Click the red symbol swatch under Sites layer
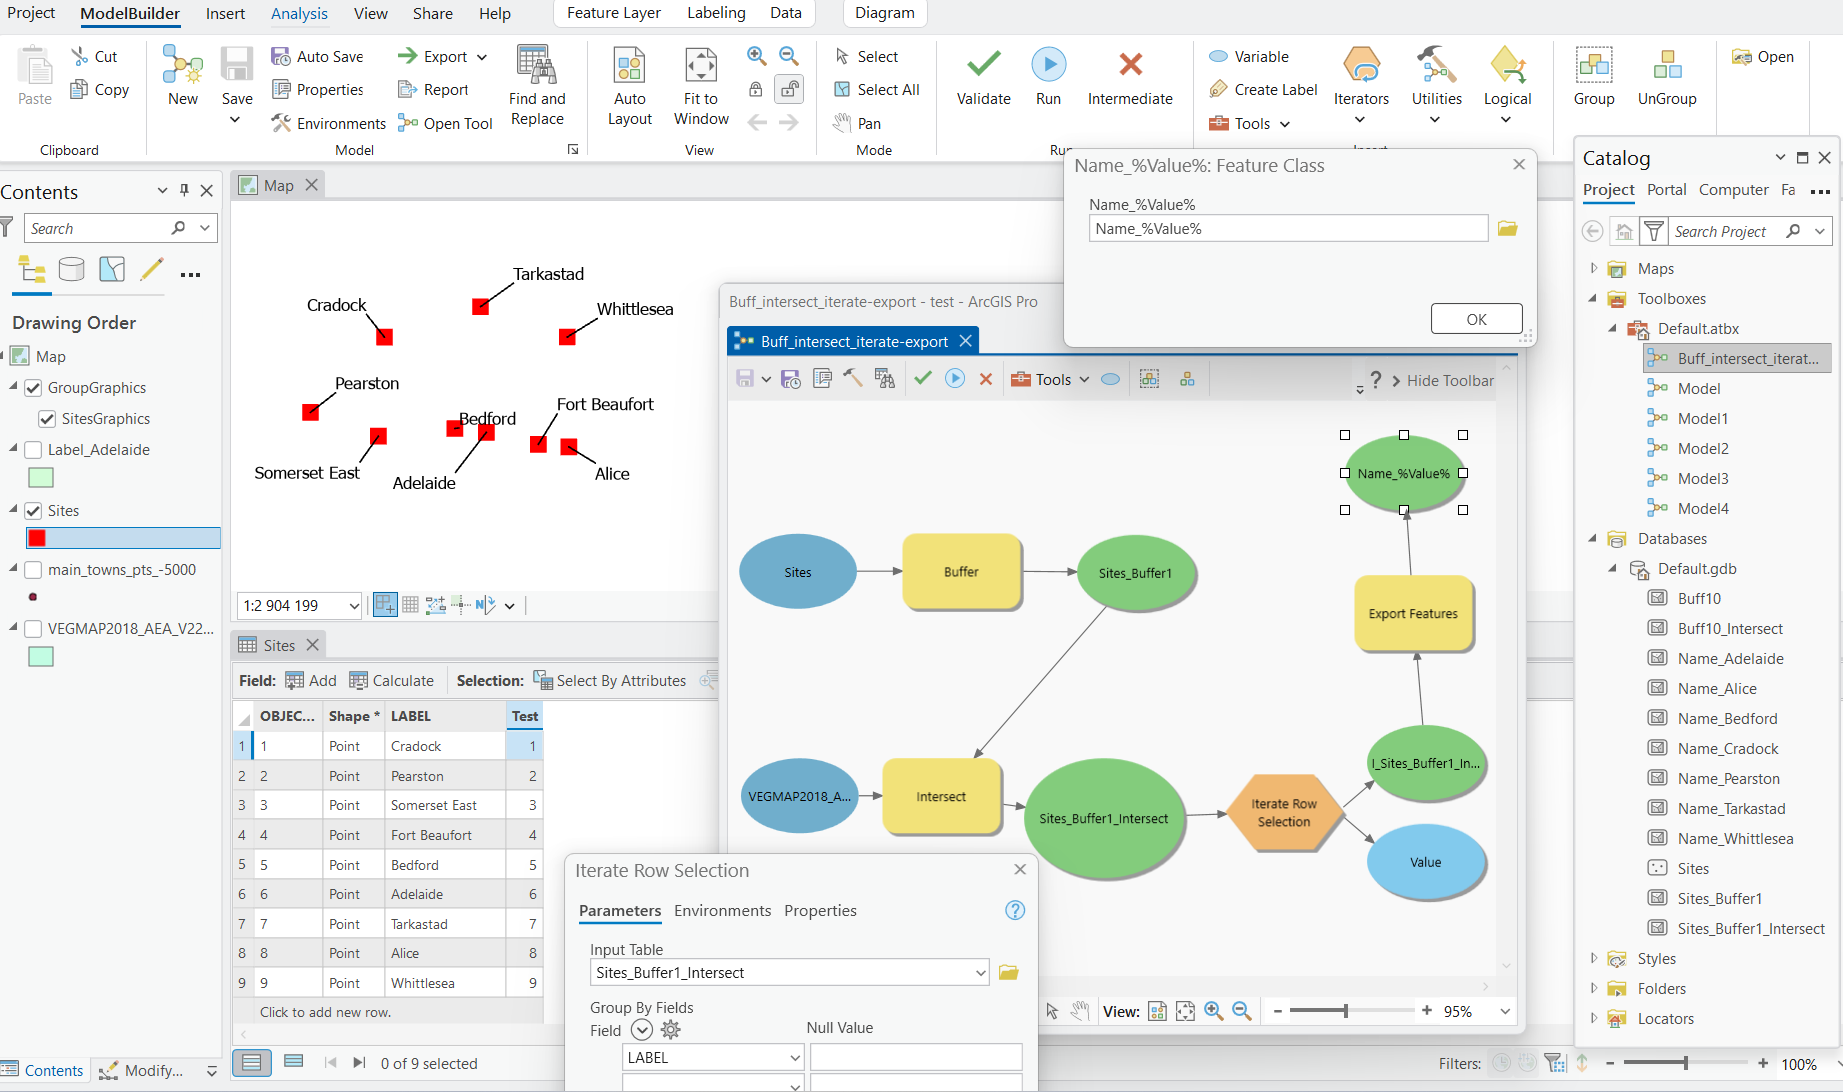Screen dimensions: 1843x1092 point(37,538)
